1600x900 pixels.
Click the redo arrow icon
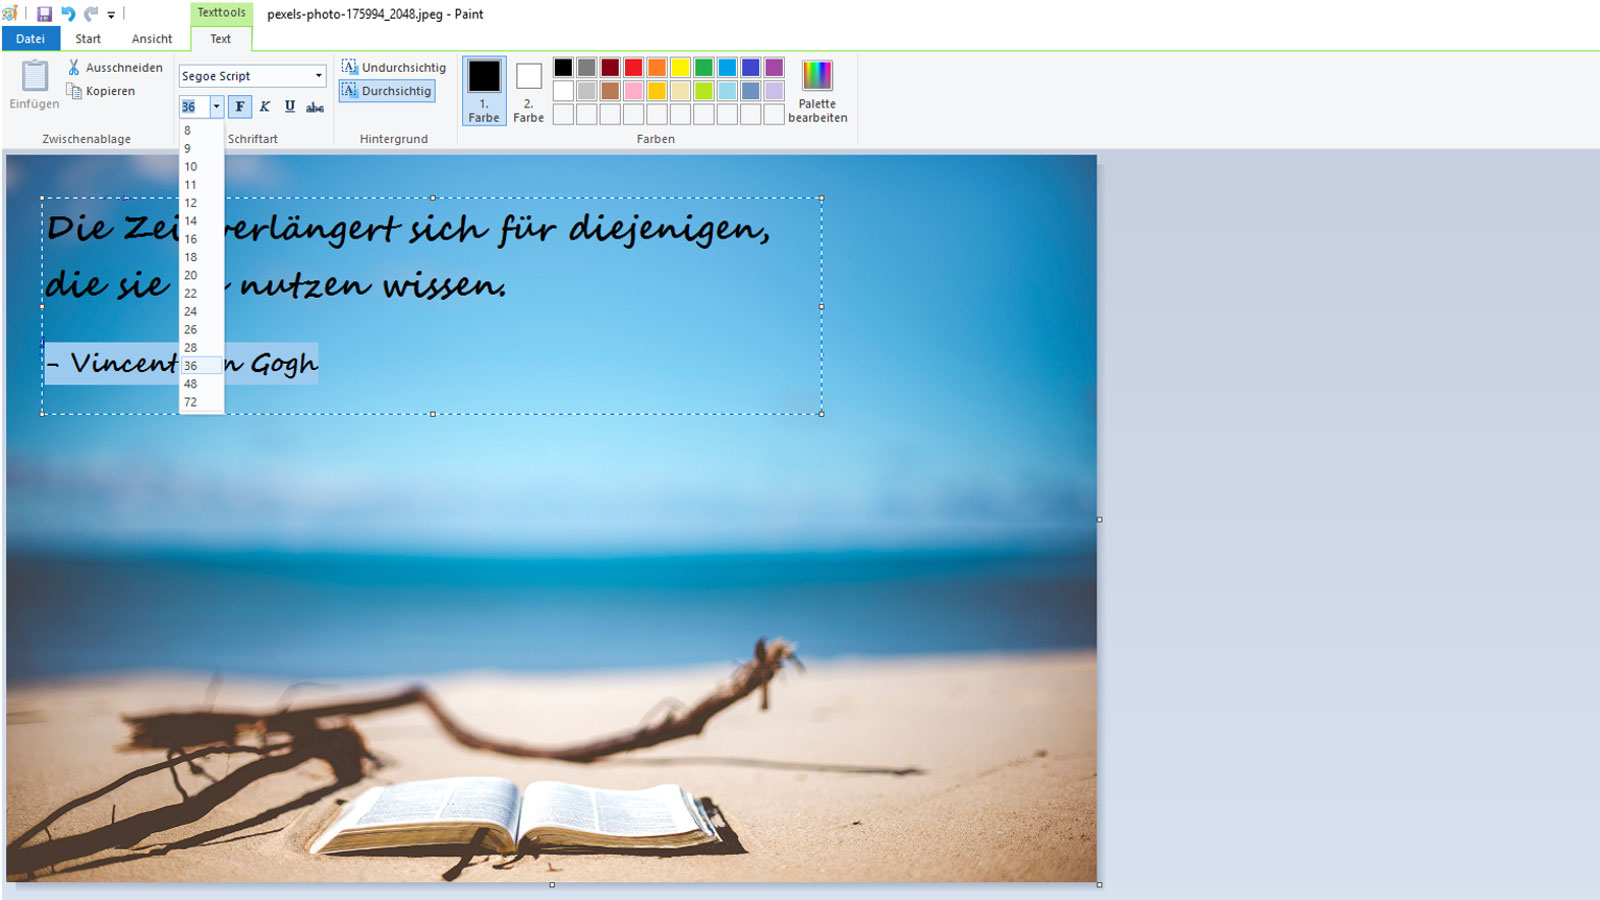91,14
